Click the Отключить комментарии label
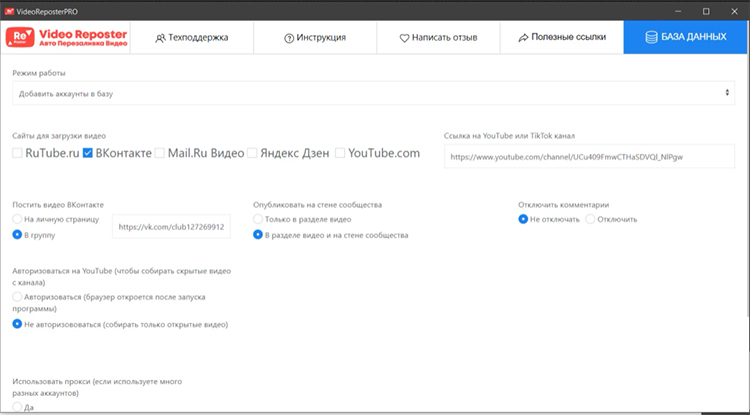This screenshot has height=415, width=750. pyautogui.click(x=563, y=205)
